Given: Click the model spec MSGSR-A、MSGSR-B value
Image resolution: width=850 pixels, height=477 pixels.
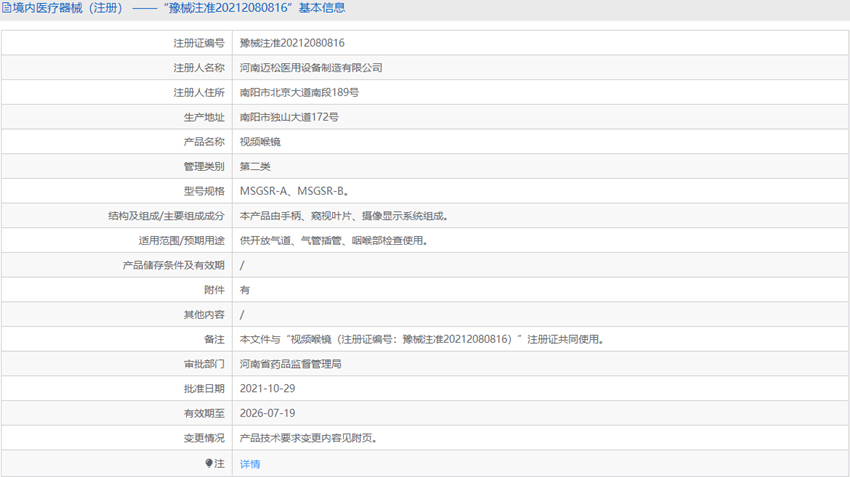Looking at the screenshot, I should [x=294, y=191].
